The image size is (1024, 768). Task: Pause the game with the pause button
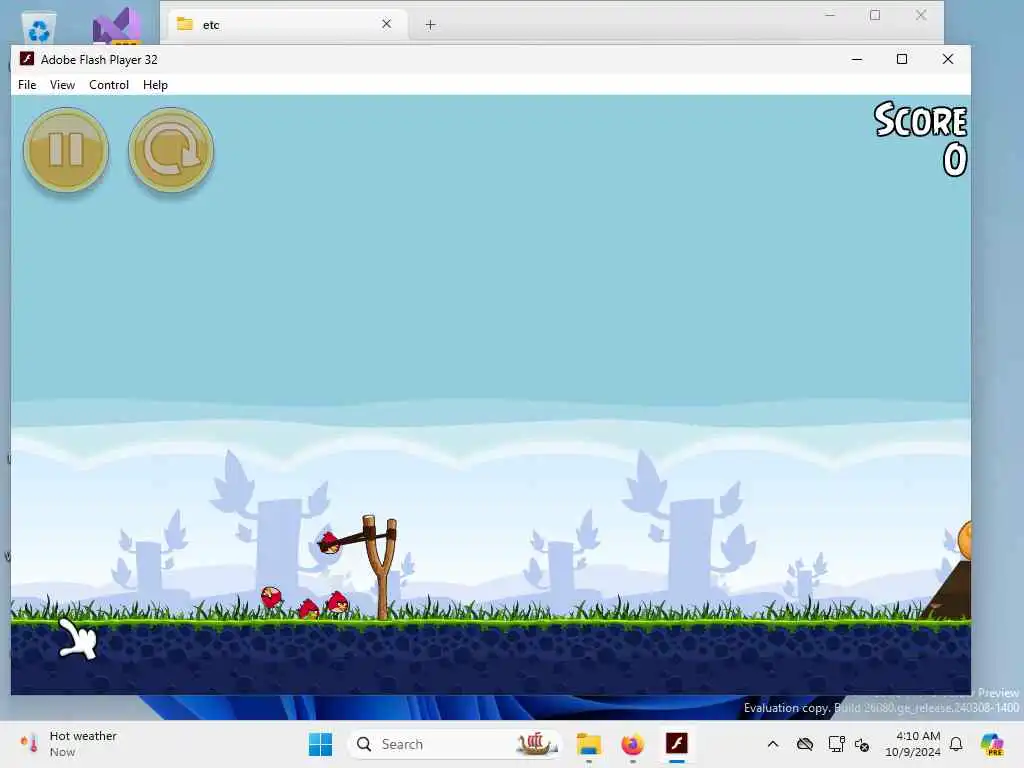tap(66, 150)
